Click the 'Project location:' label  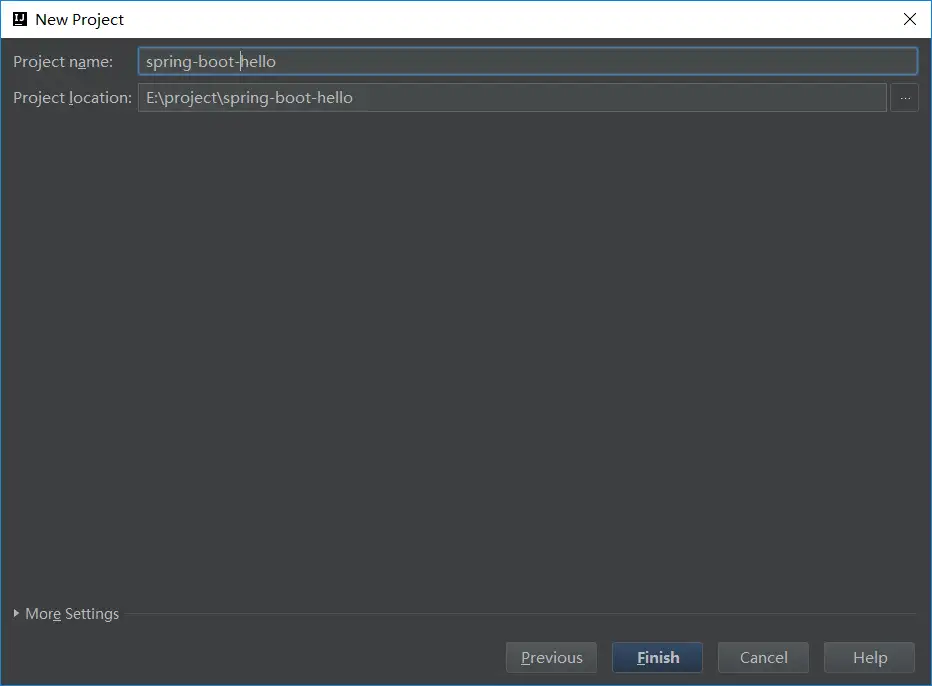72,98
